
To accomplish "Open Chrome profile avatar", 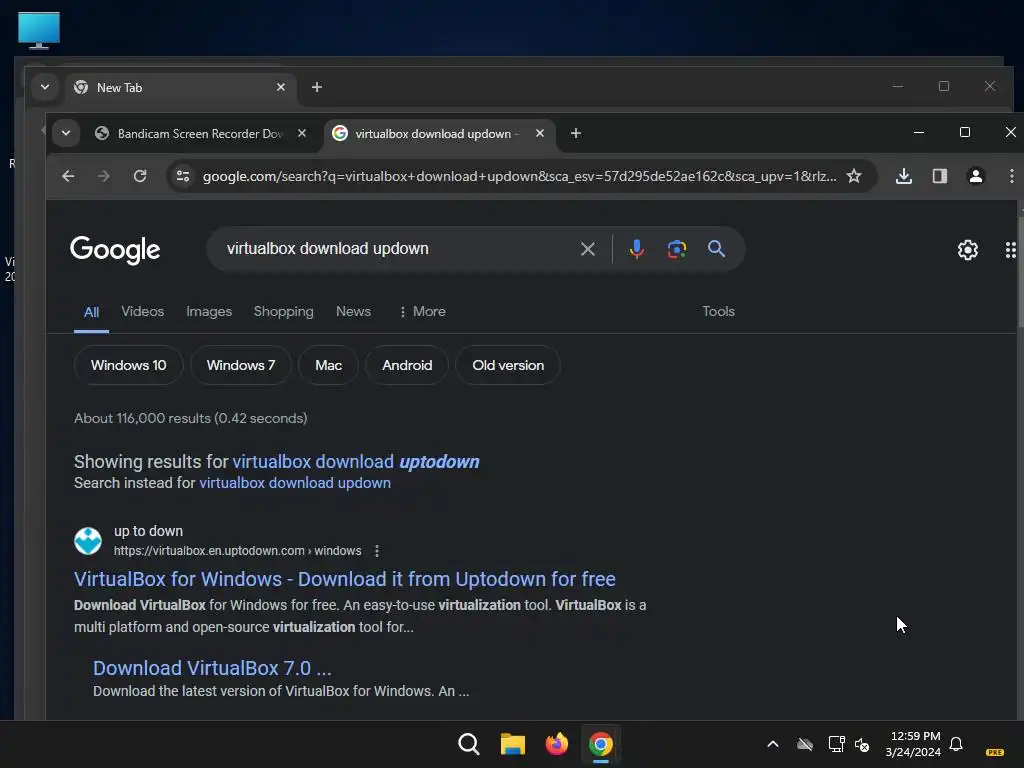I will (x=976, y=176).
